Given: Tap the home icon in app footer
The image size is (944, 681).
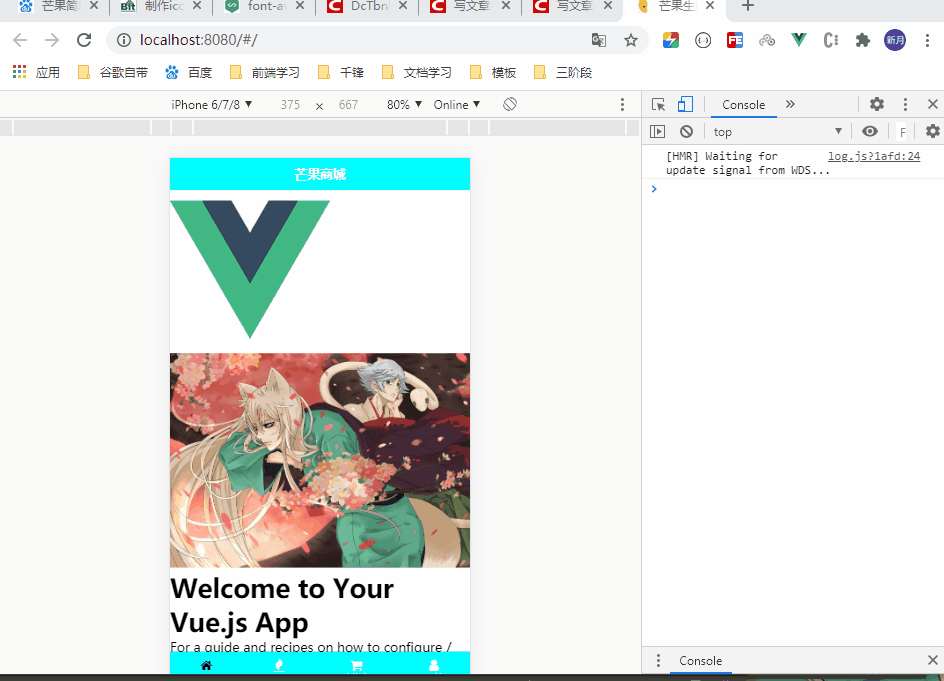Looking at the screenshot, I should tap(206, 665).
